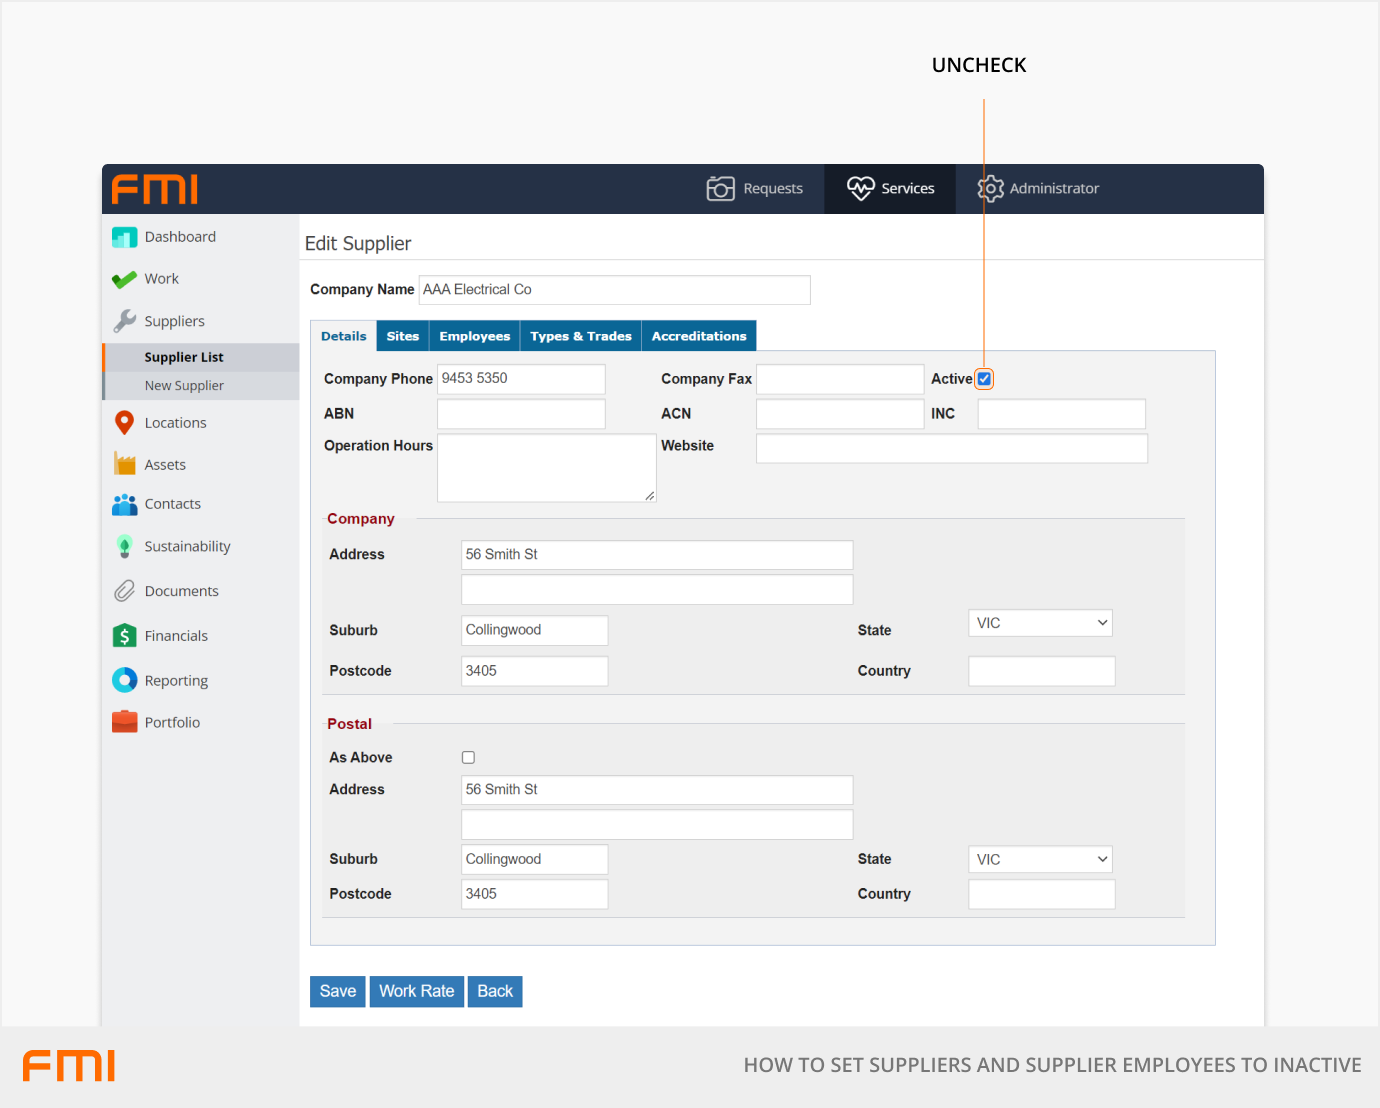Click the Work Rate button
1380x1108 pixels.
coord(416,991)
